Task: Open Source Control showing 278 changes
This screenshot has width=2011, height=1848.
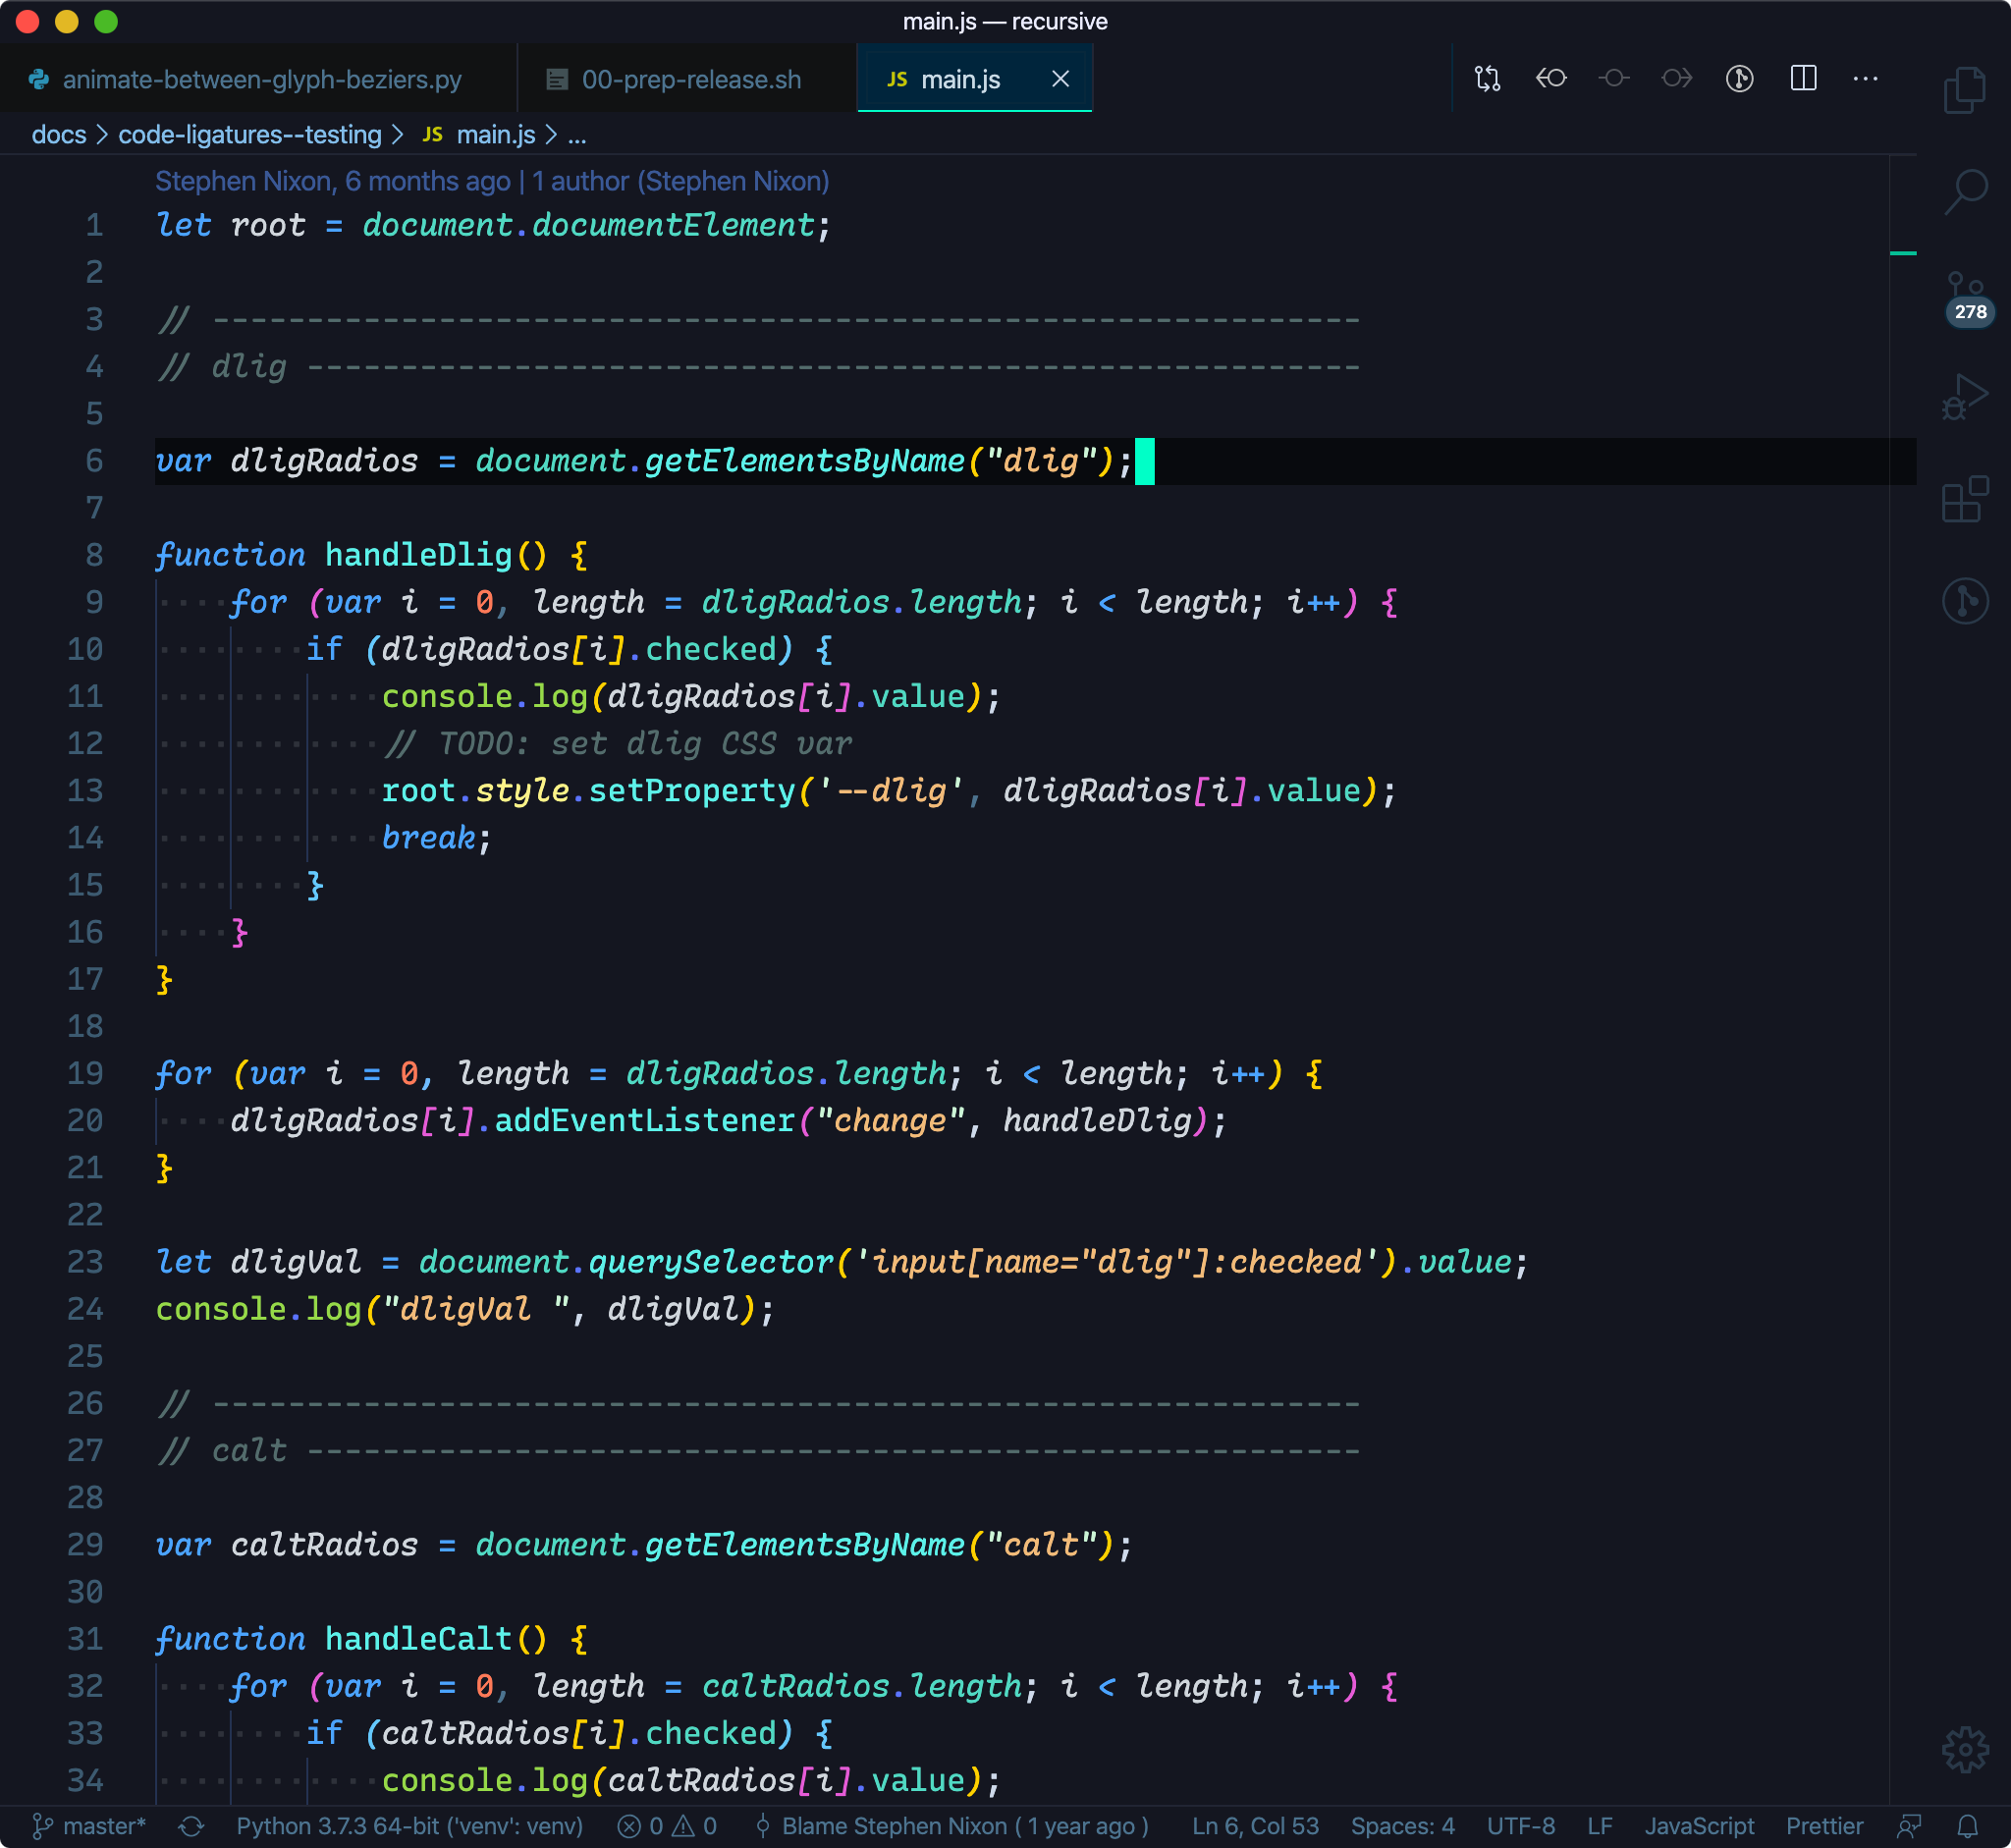Action: coord(1964,296)
